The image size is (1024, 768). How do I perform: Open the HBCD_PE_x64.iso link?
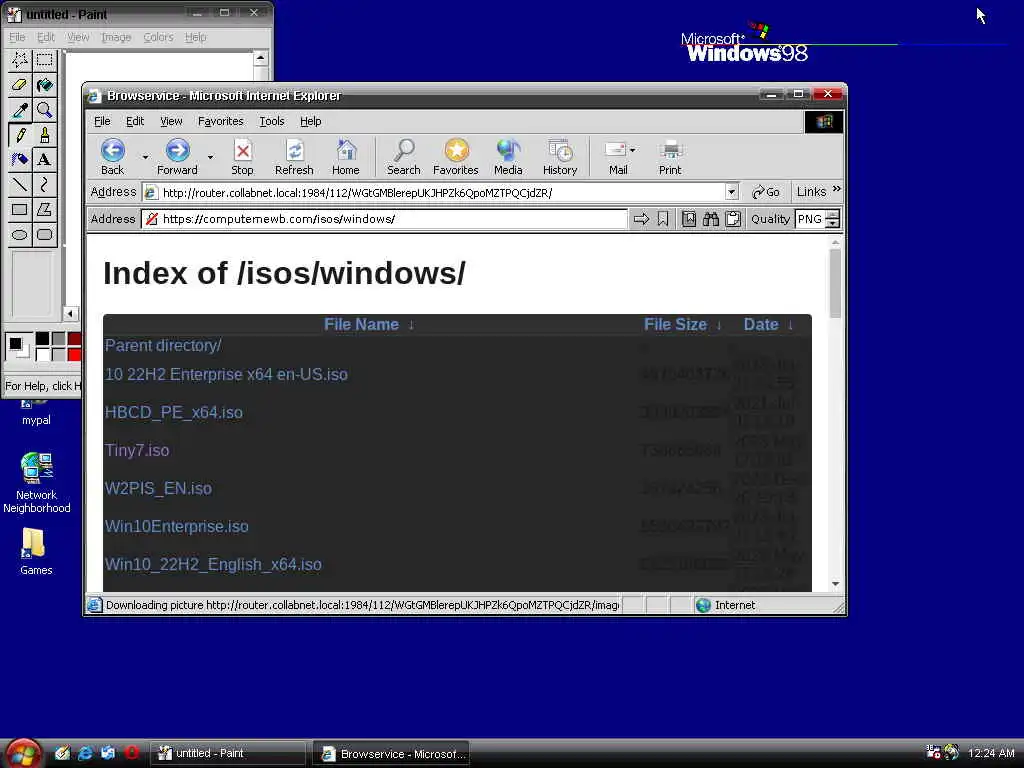pos(174,413)
